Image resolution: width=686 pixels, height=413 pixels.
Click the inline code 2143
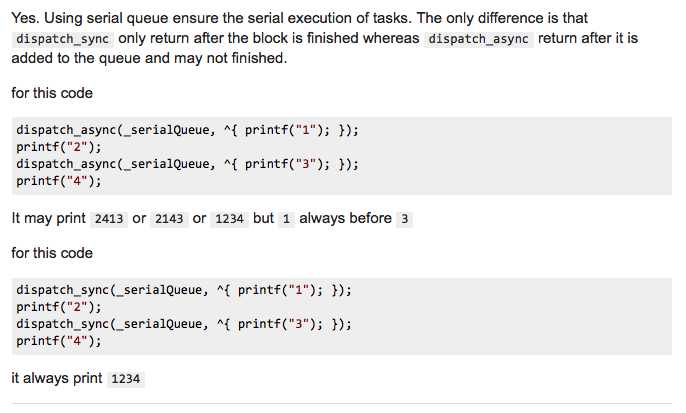coord(169,219)
